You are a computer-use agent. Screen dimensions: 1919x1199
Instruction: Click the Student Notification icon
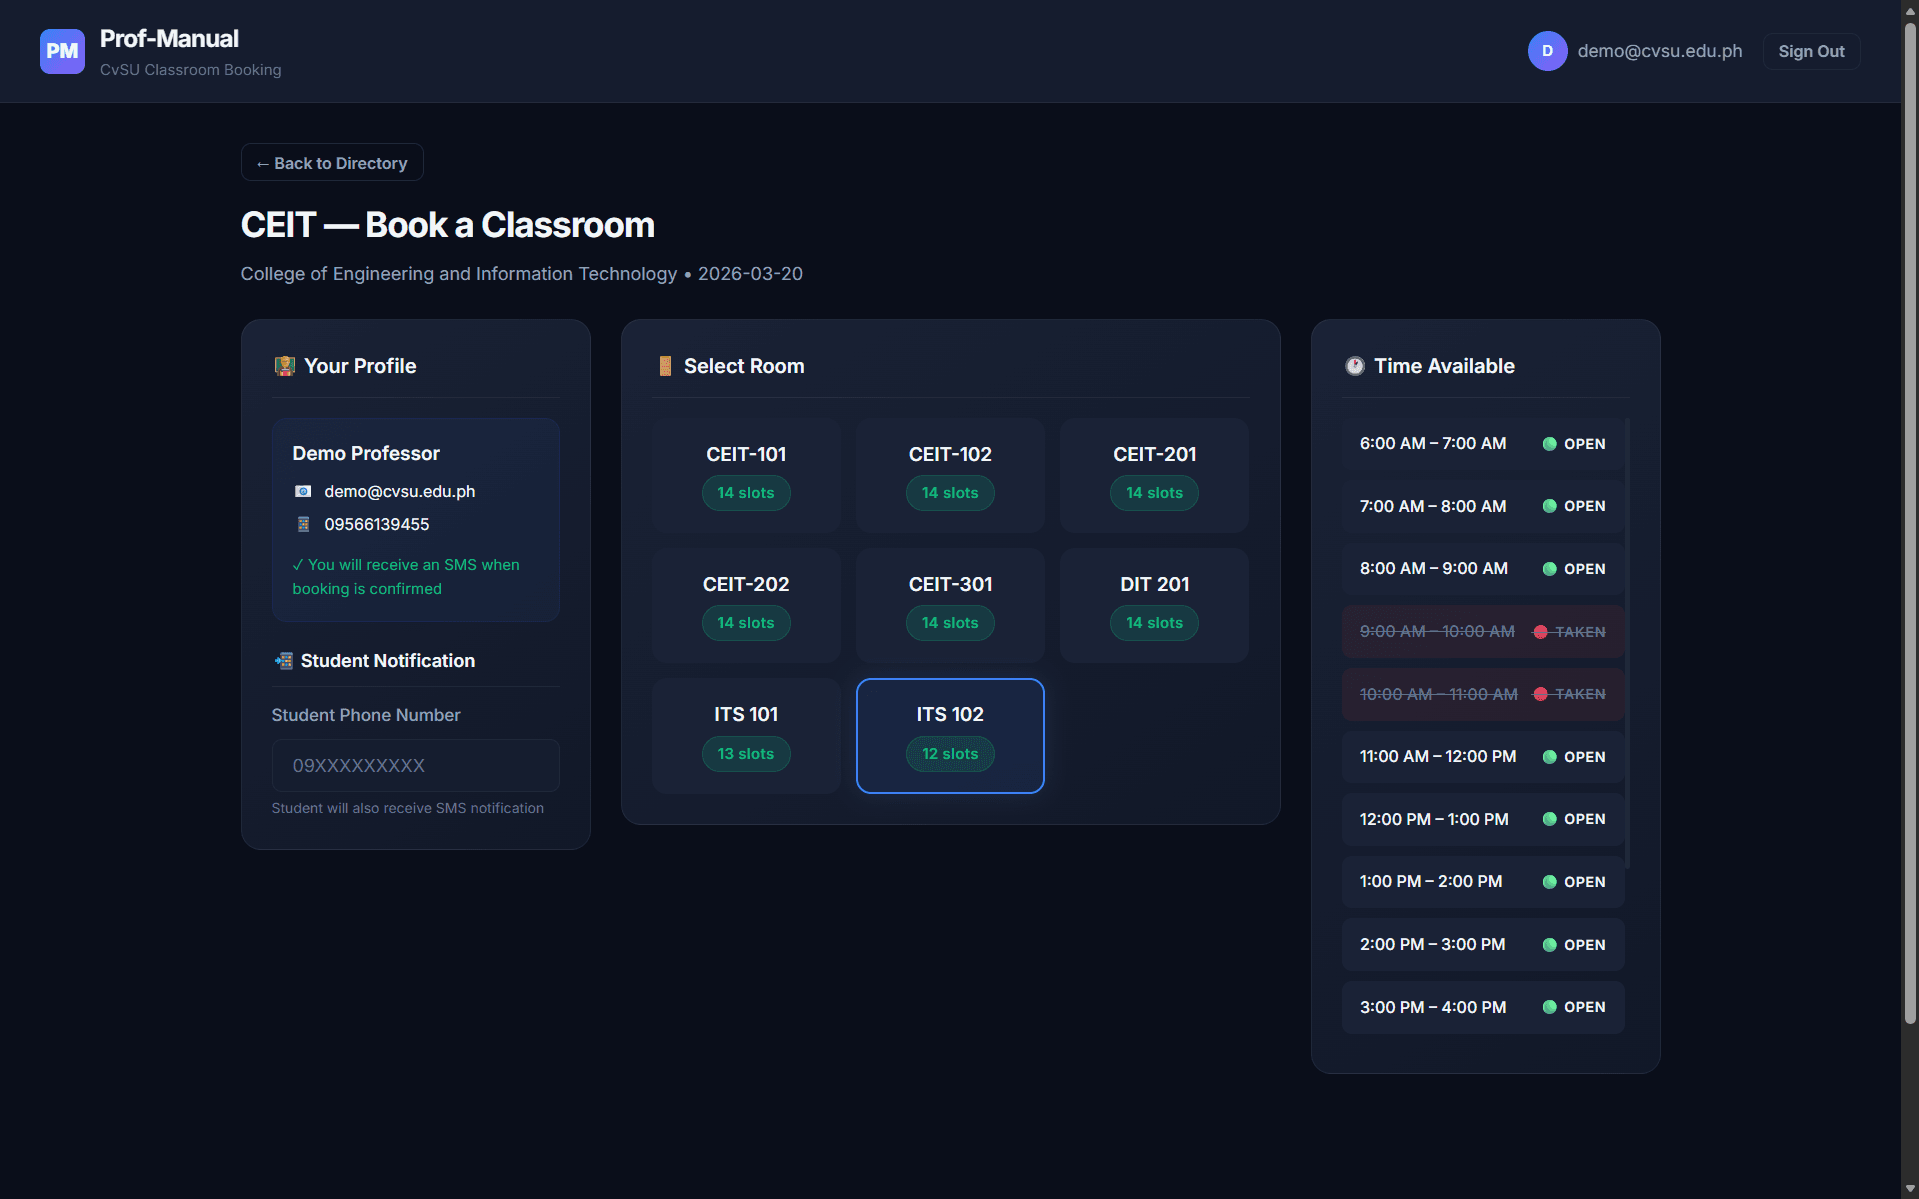(284, 661)
